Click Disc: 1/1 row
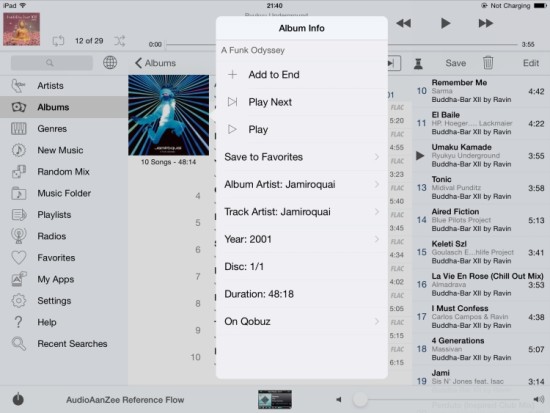This screenshot has width=550, height=413. click(302, 266)
